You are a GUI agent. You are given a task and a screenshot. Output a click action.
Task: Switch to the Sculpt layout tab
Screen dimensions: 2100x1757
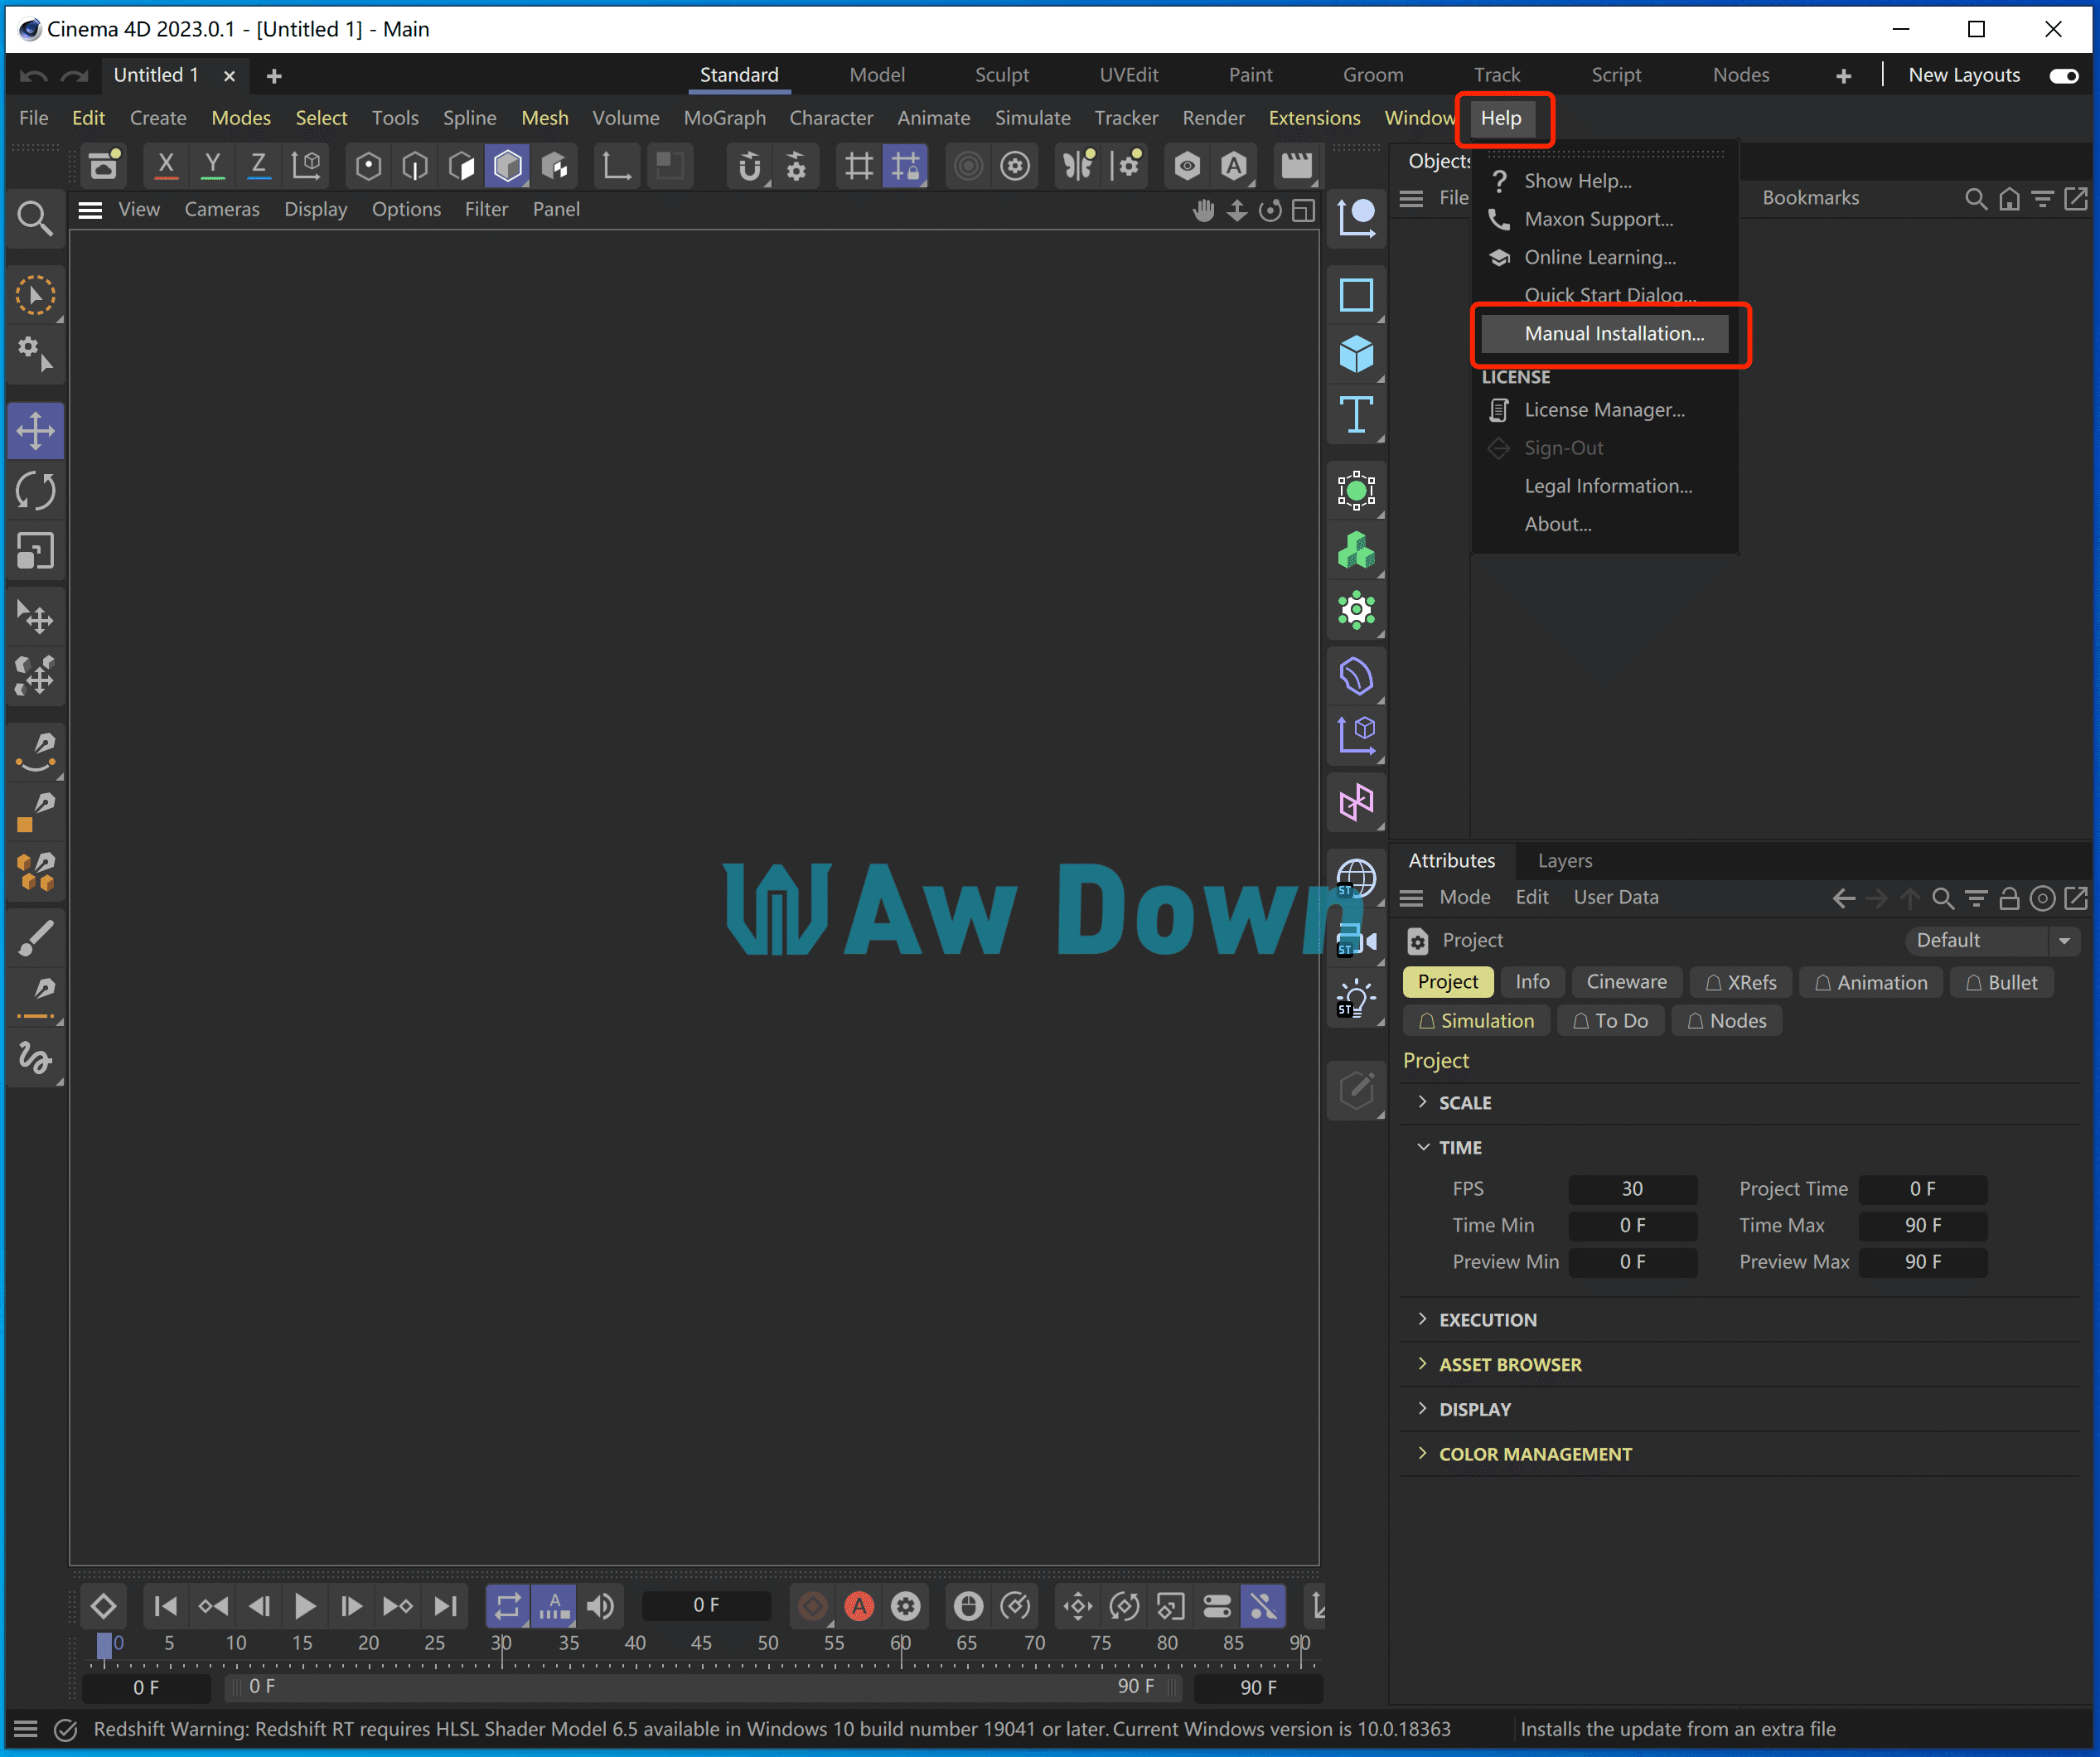tap(1001, 75)
